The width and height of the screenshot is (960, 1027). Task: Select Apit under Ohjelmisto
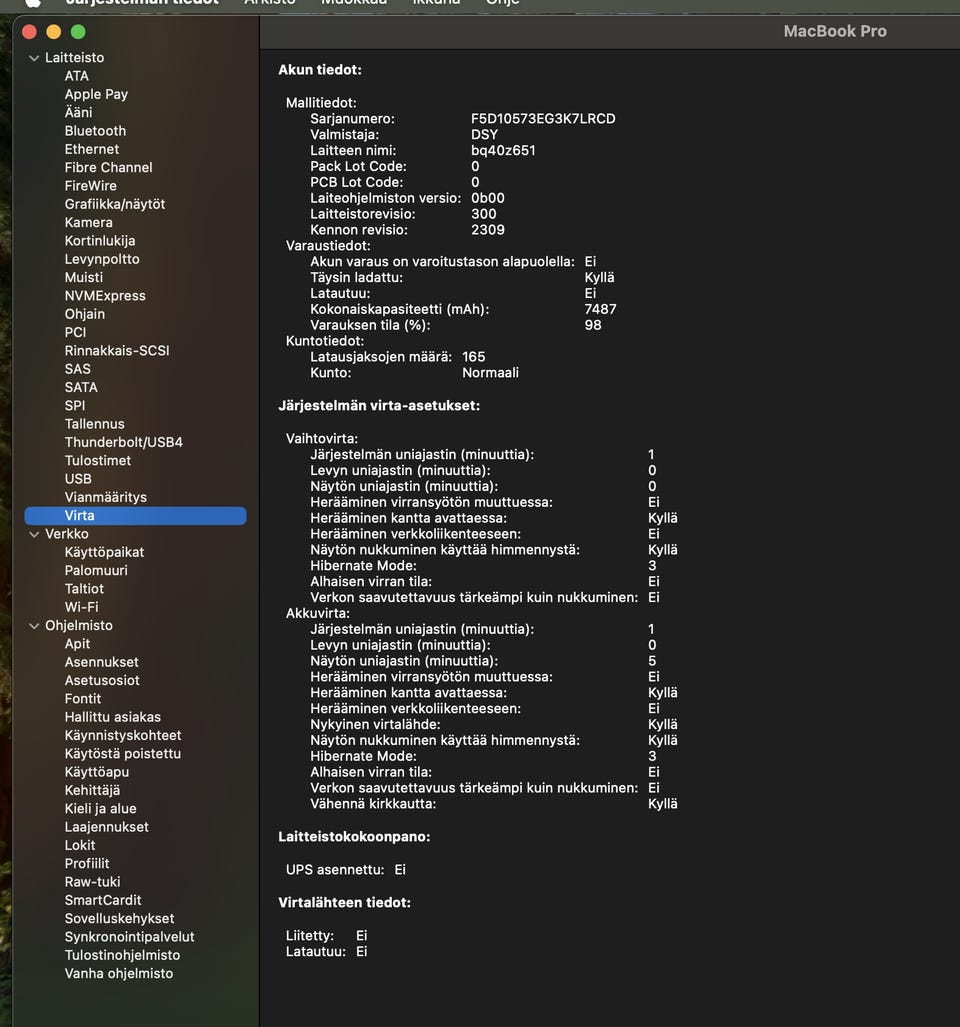tap(77, 644)
